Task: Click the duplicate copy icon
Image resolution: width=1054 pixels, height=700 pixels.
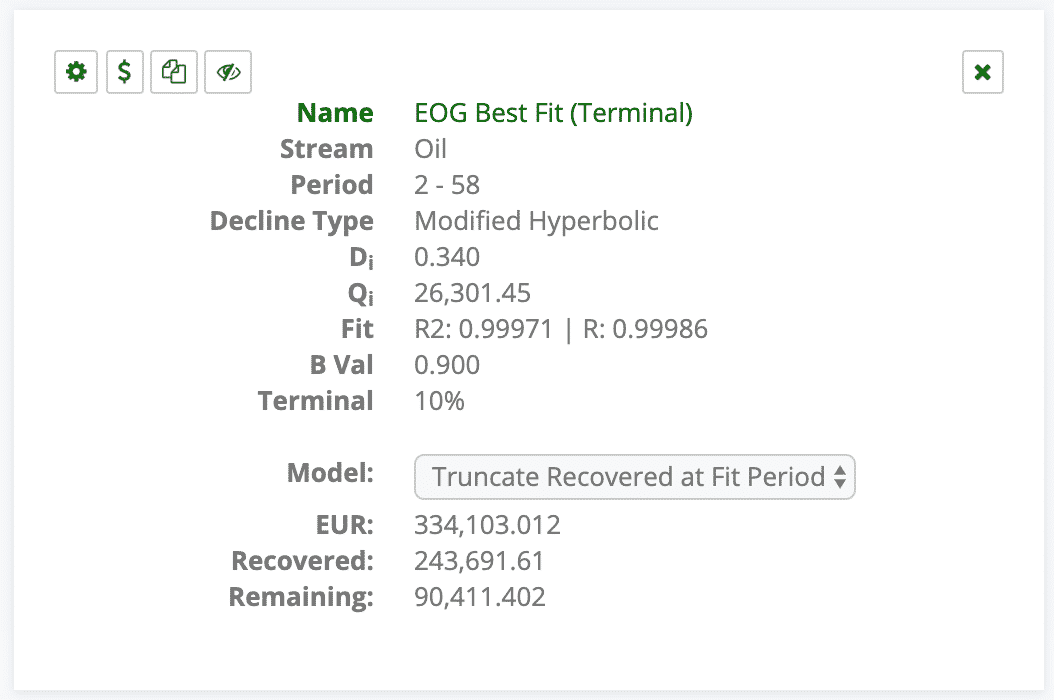Action: [x=174, y=72]
